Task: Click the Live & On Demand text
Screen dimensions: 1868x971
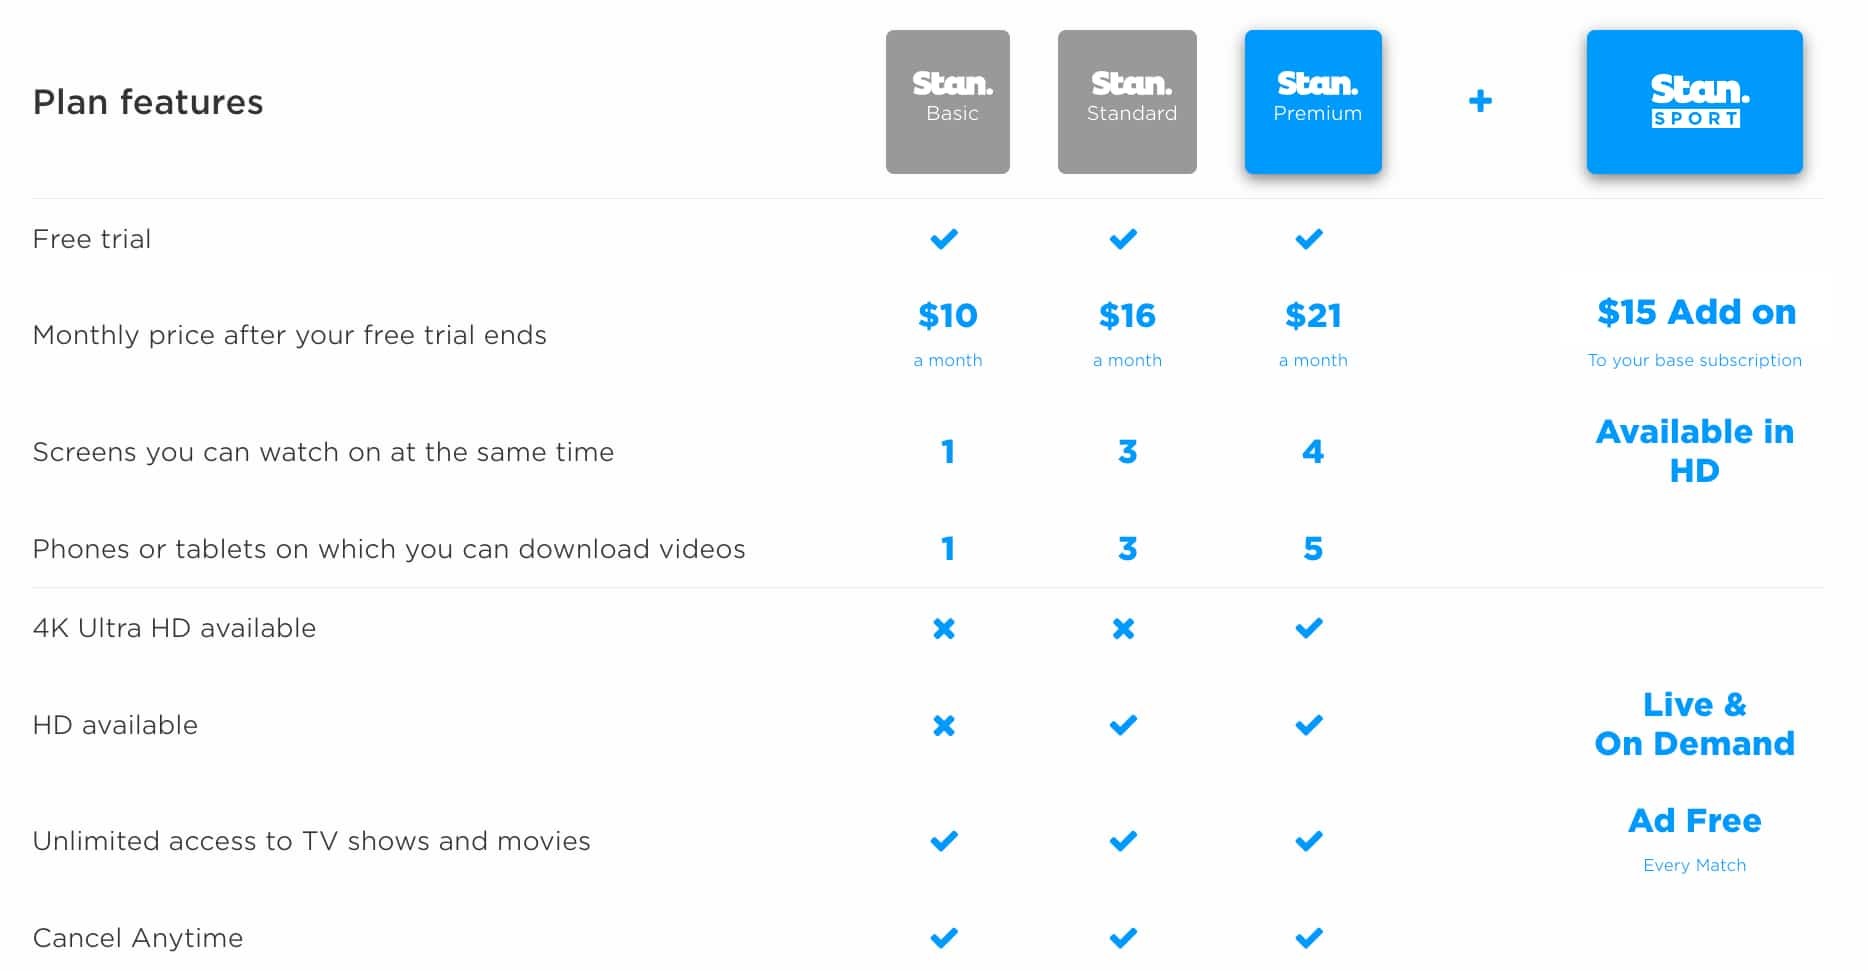Action: [x=1694, y=724]
